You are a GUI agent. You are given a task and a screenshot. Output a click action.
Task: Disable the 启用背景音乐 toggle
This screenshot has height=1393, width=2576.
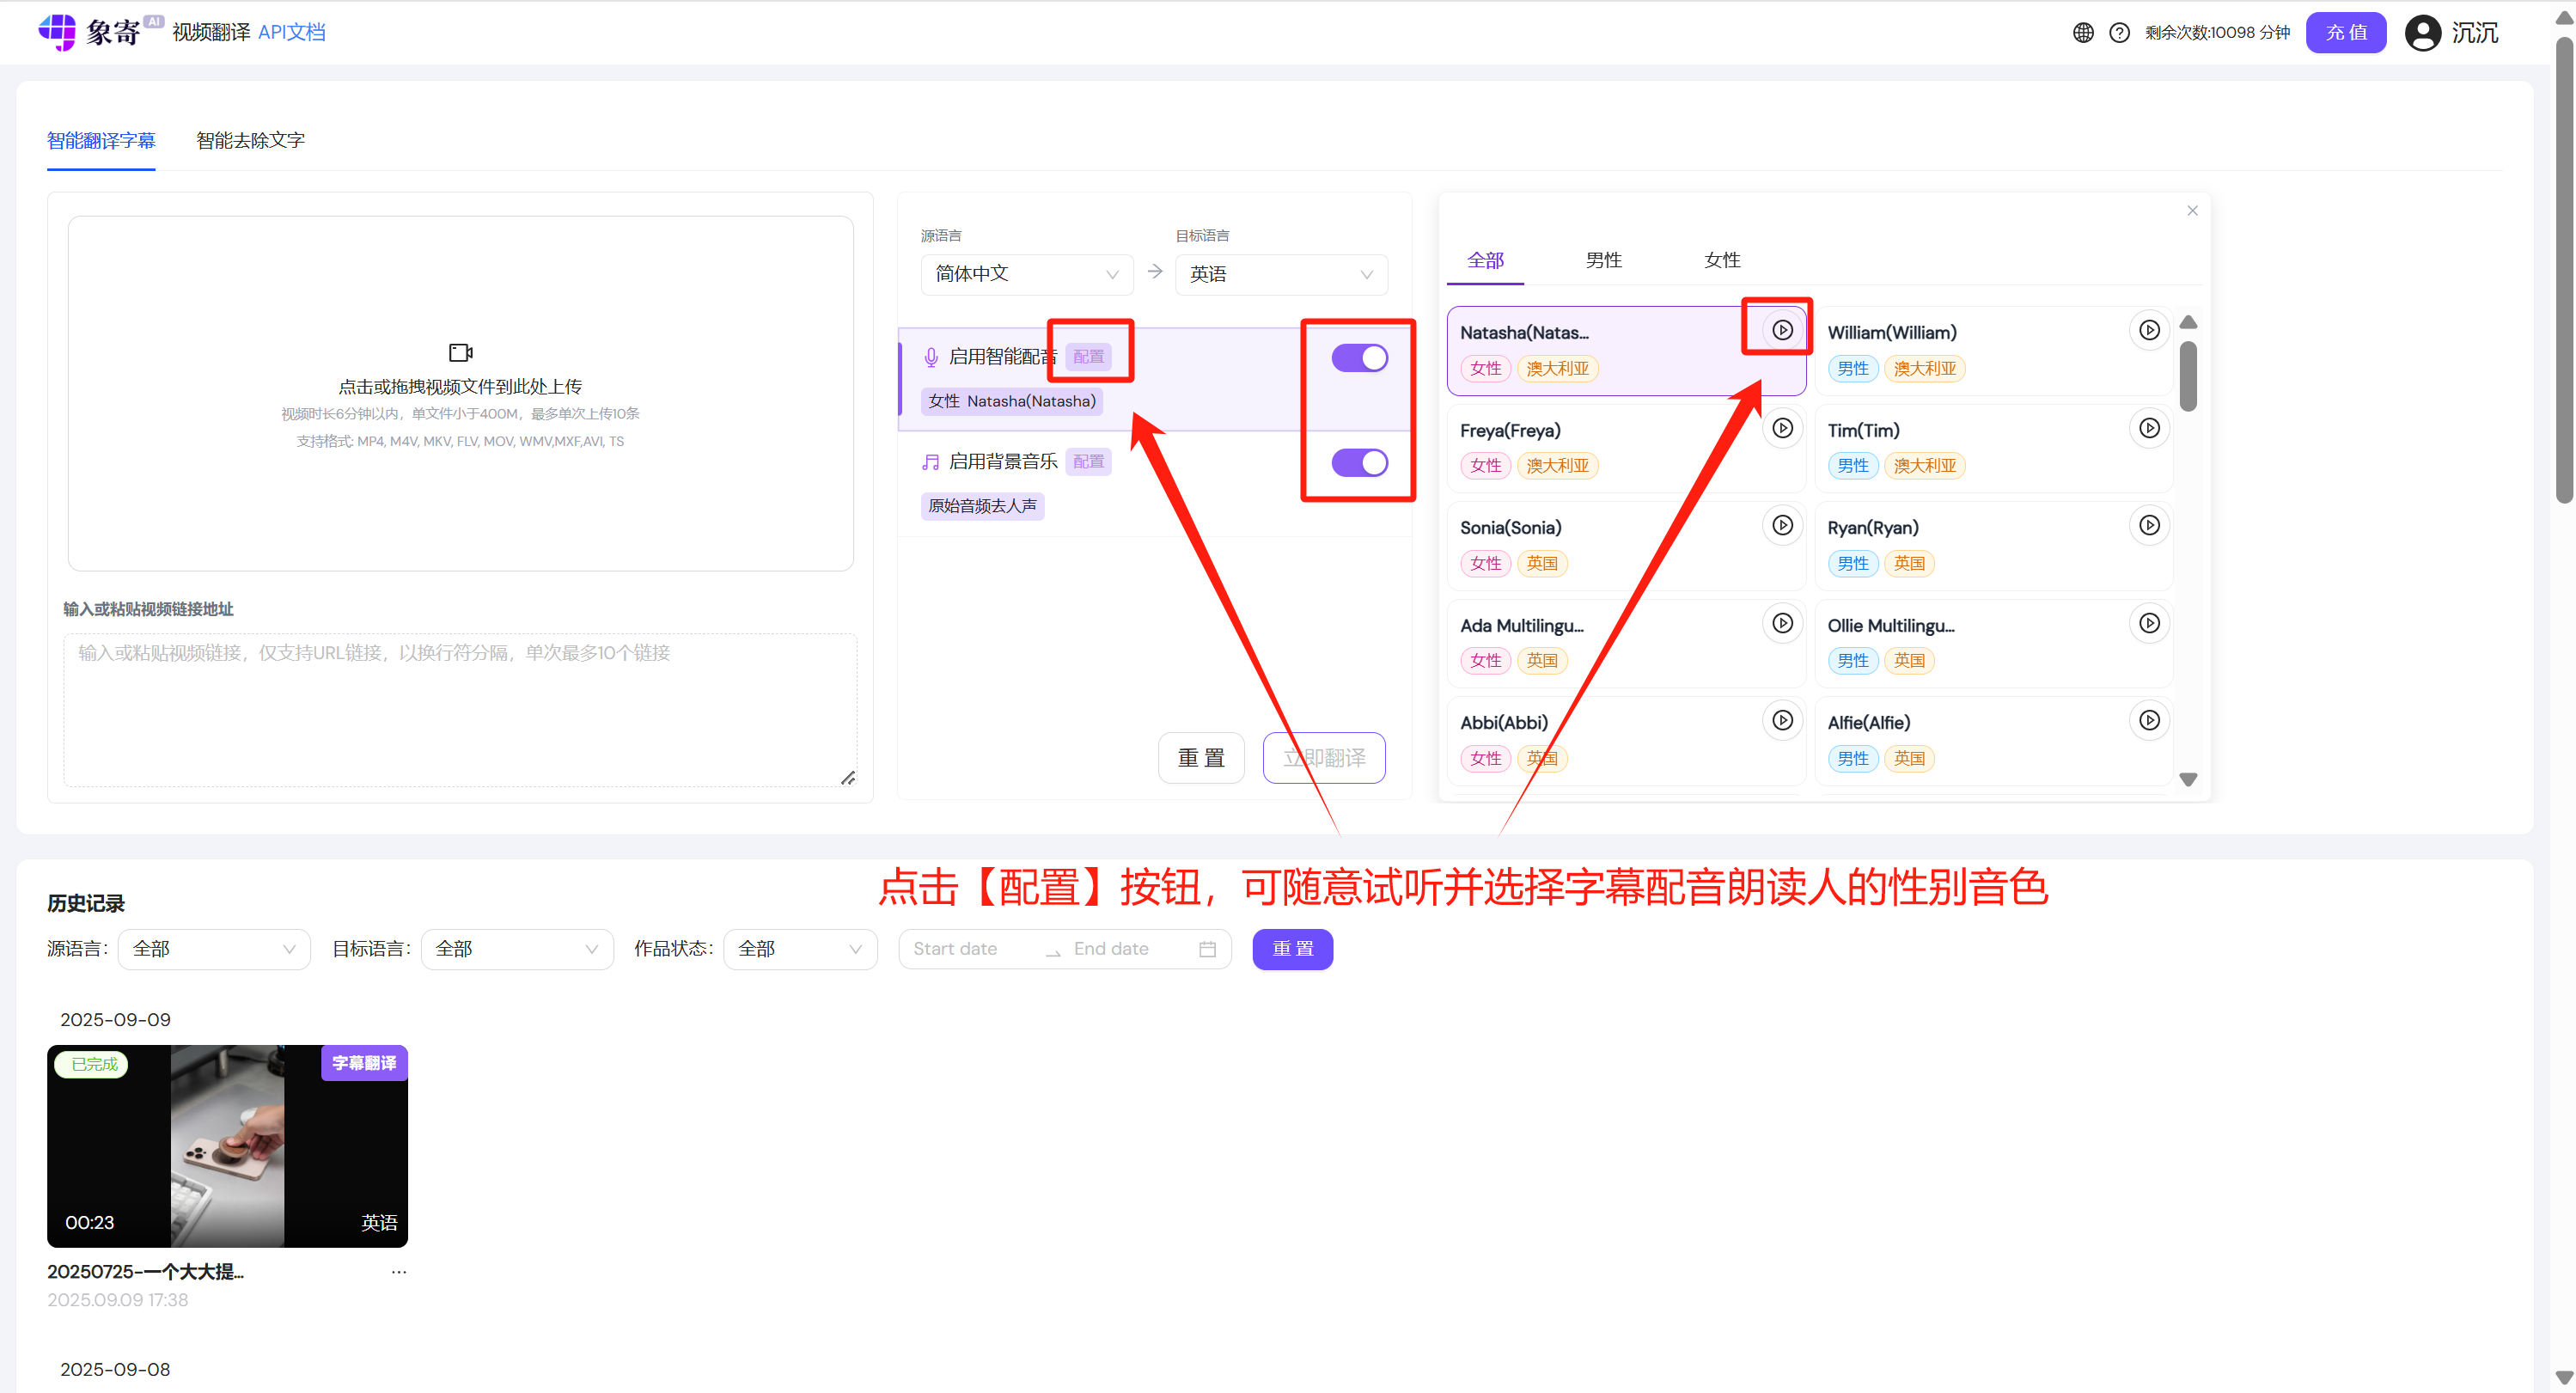(x=1358, y=462)
